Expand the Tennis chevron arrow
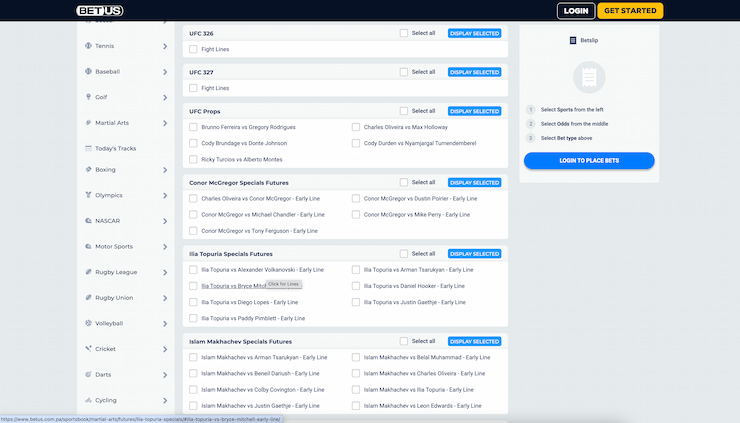The height and width of the screenshot is (423, 740). tap(165, 46)
